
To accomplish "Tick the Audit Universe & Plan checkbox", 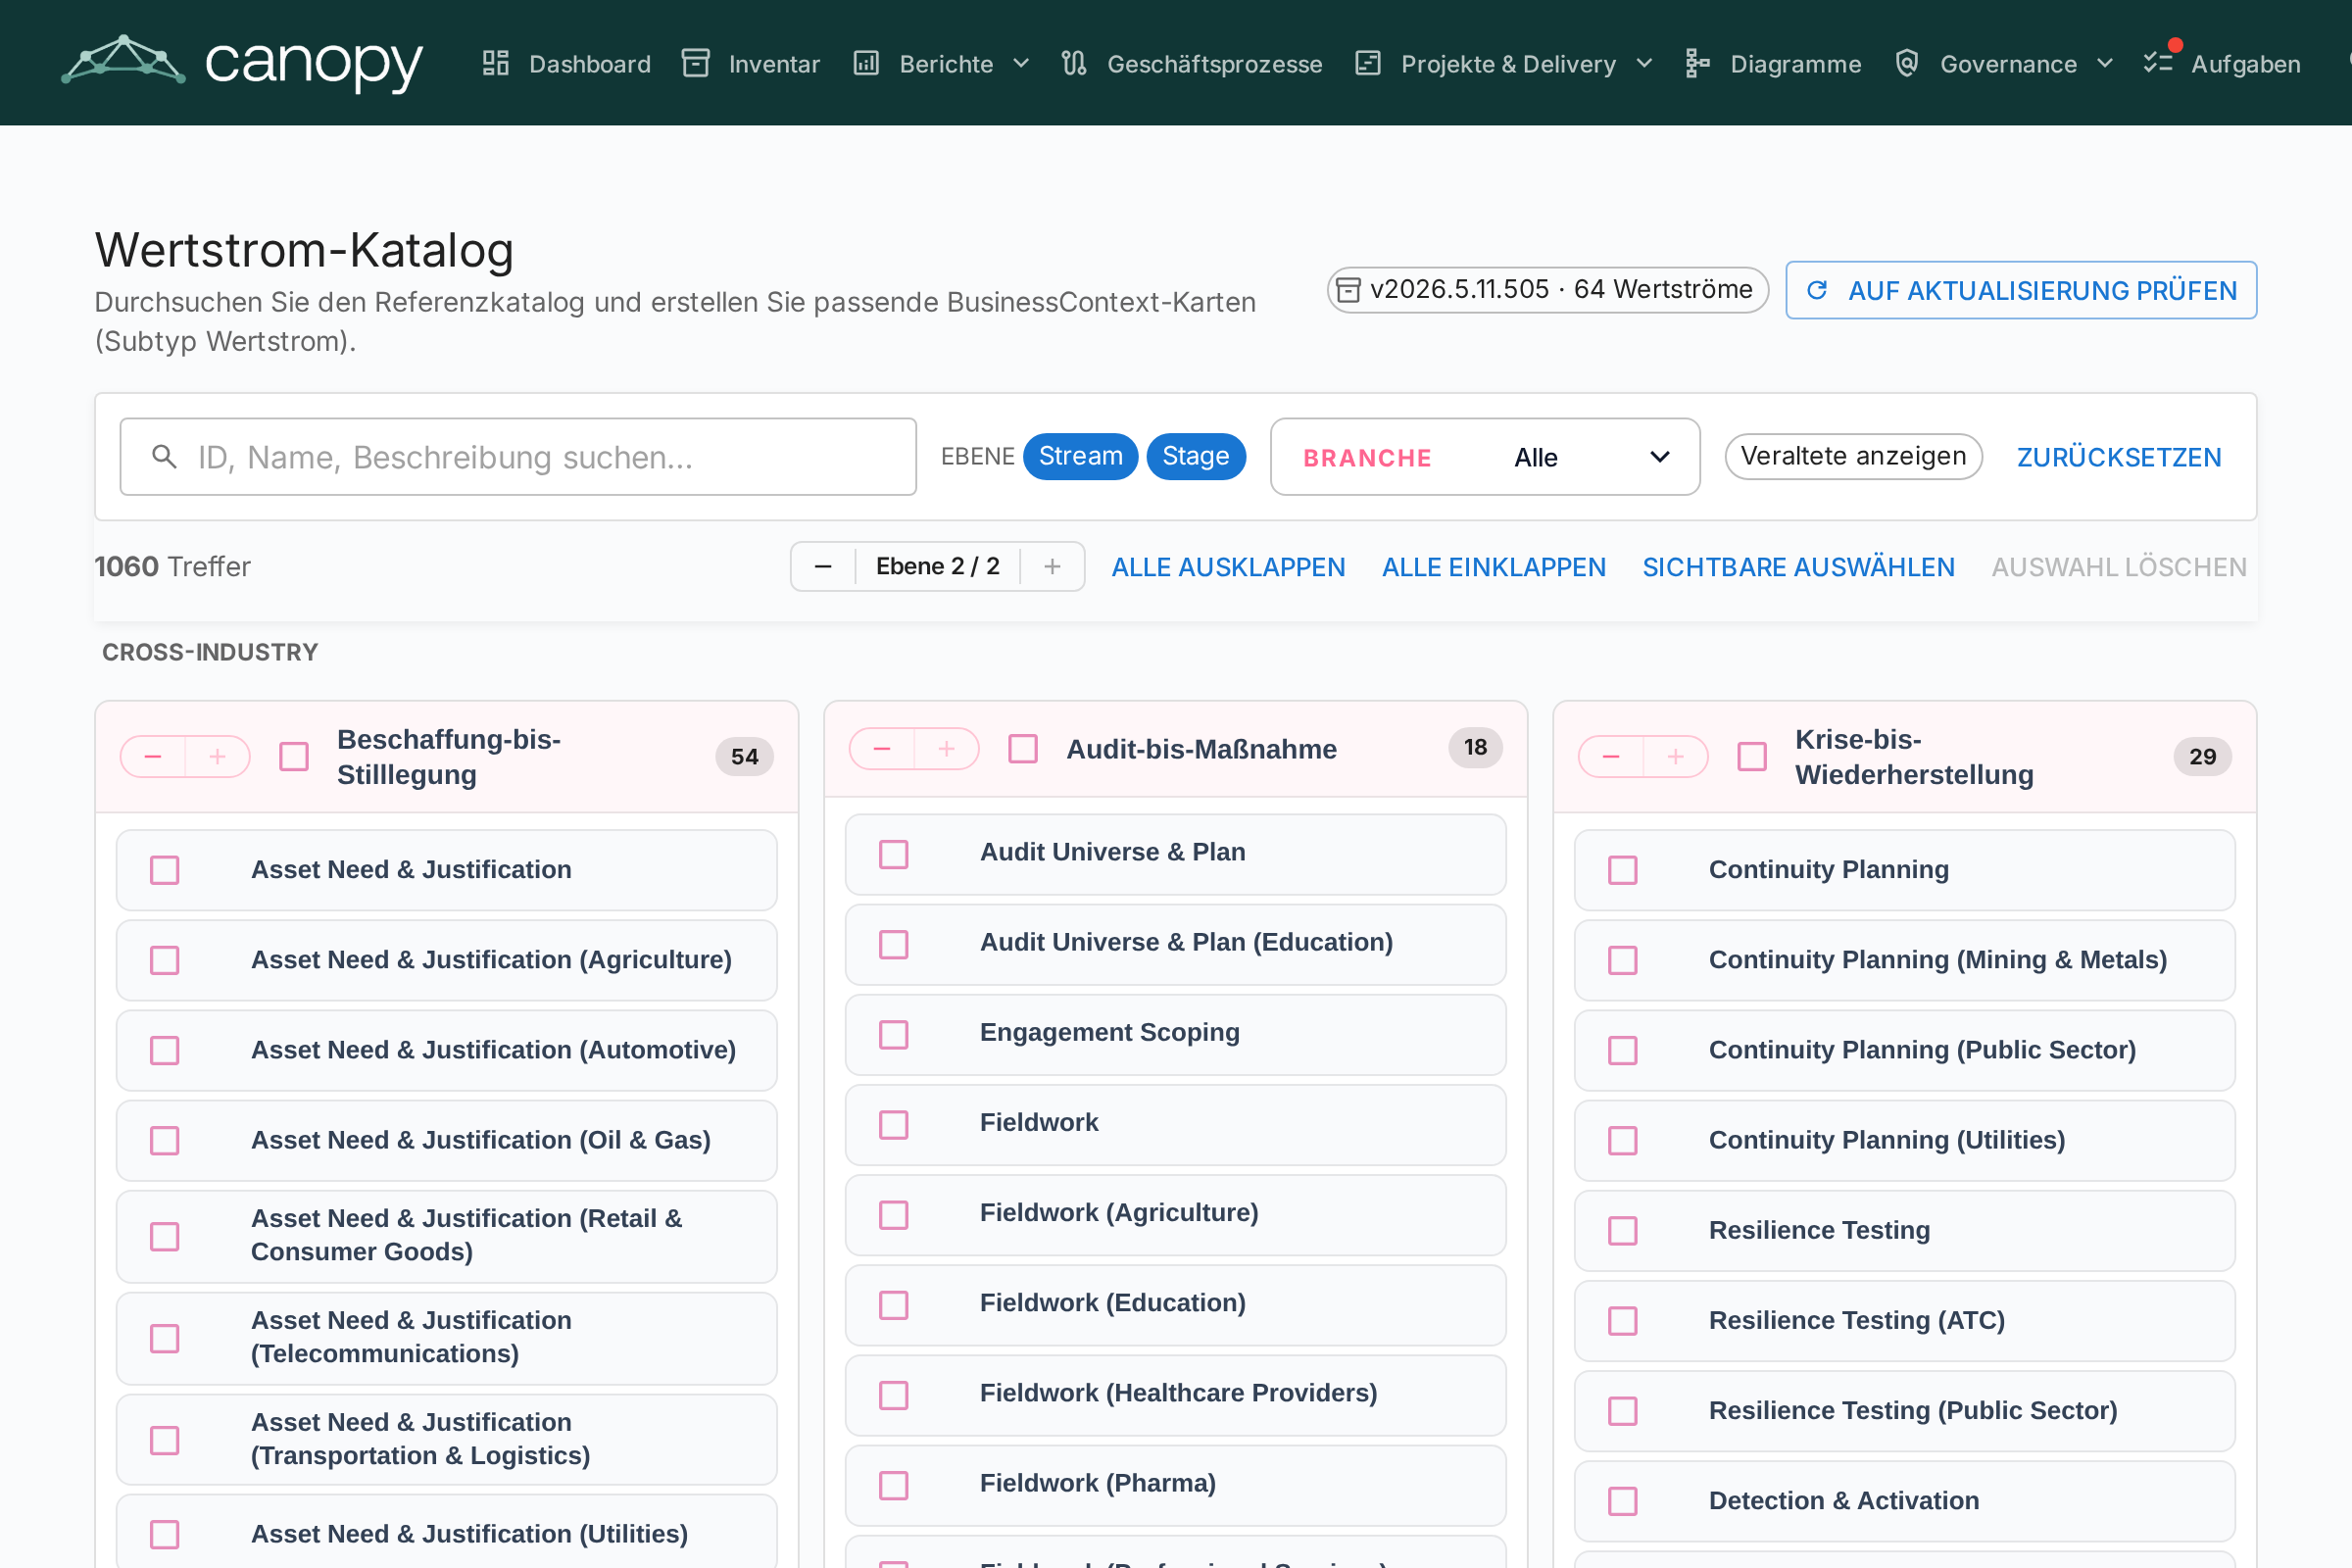I will (894, 853).
